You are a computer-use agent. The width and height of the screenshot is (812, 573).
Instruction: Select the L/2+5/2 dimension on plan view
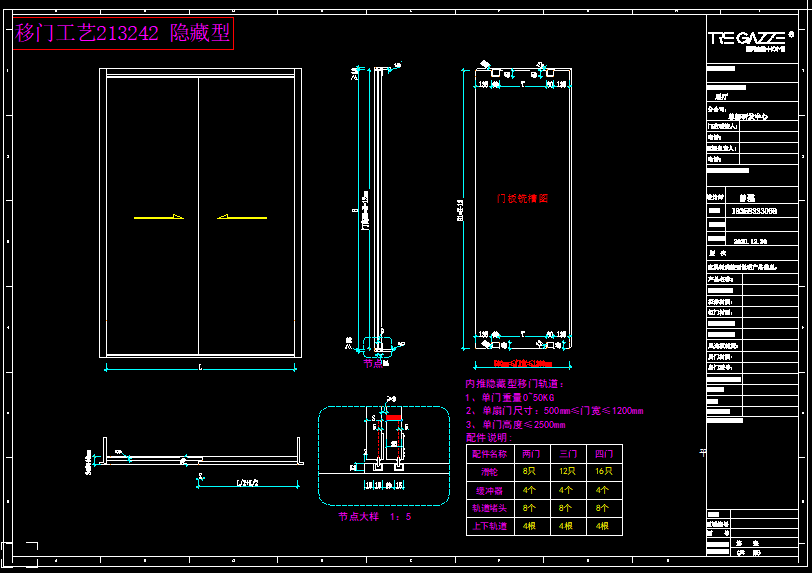248,483
